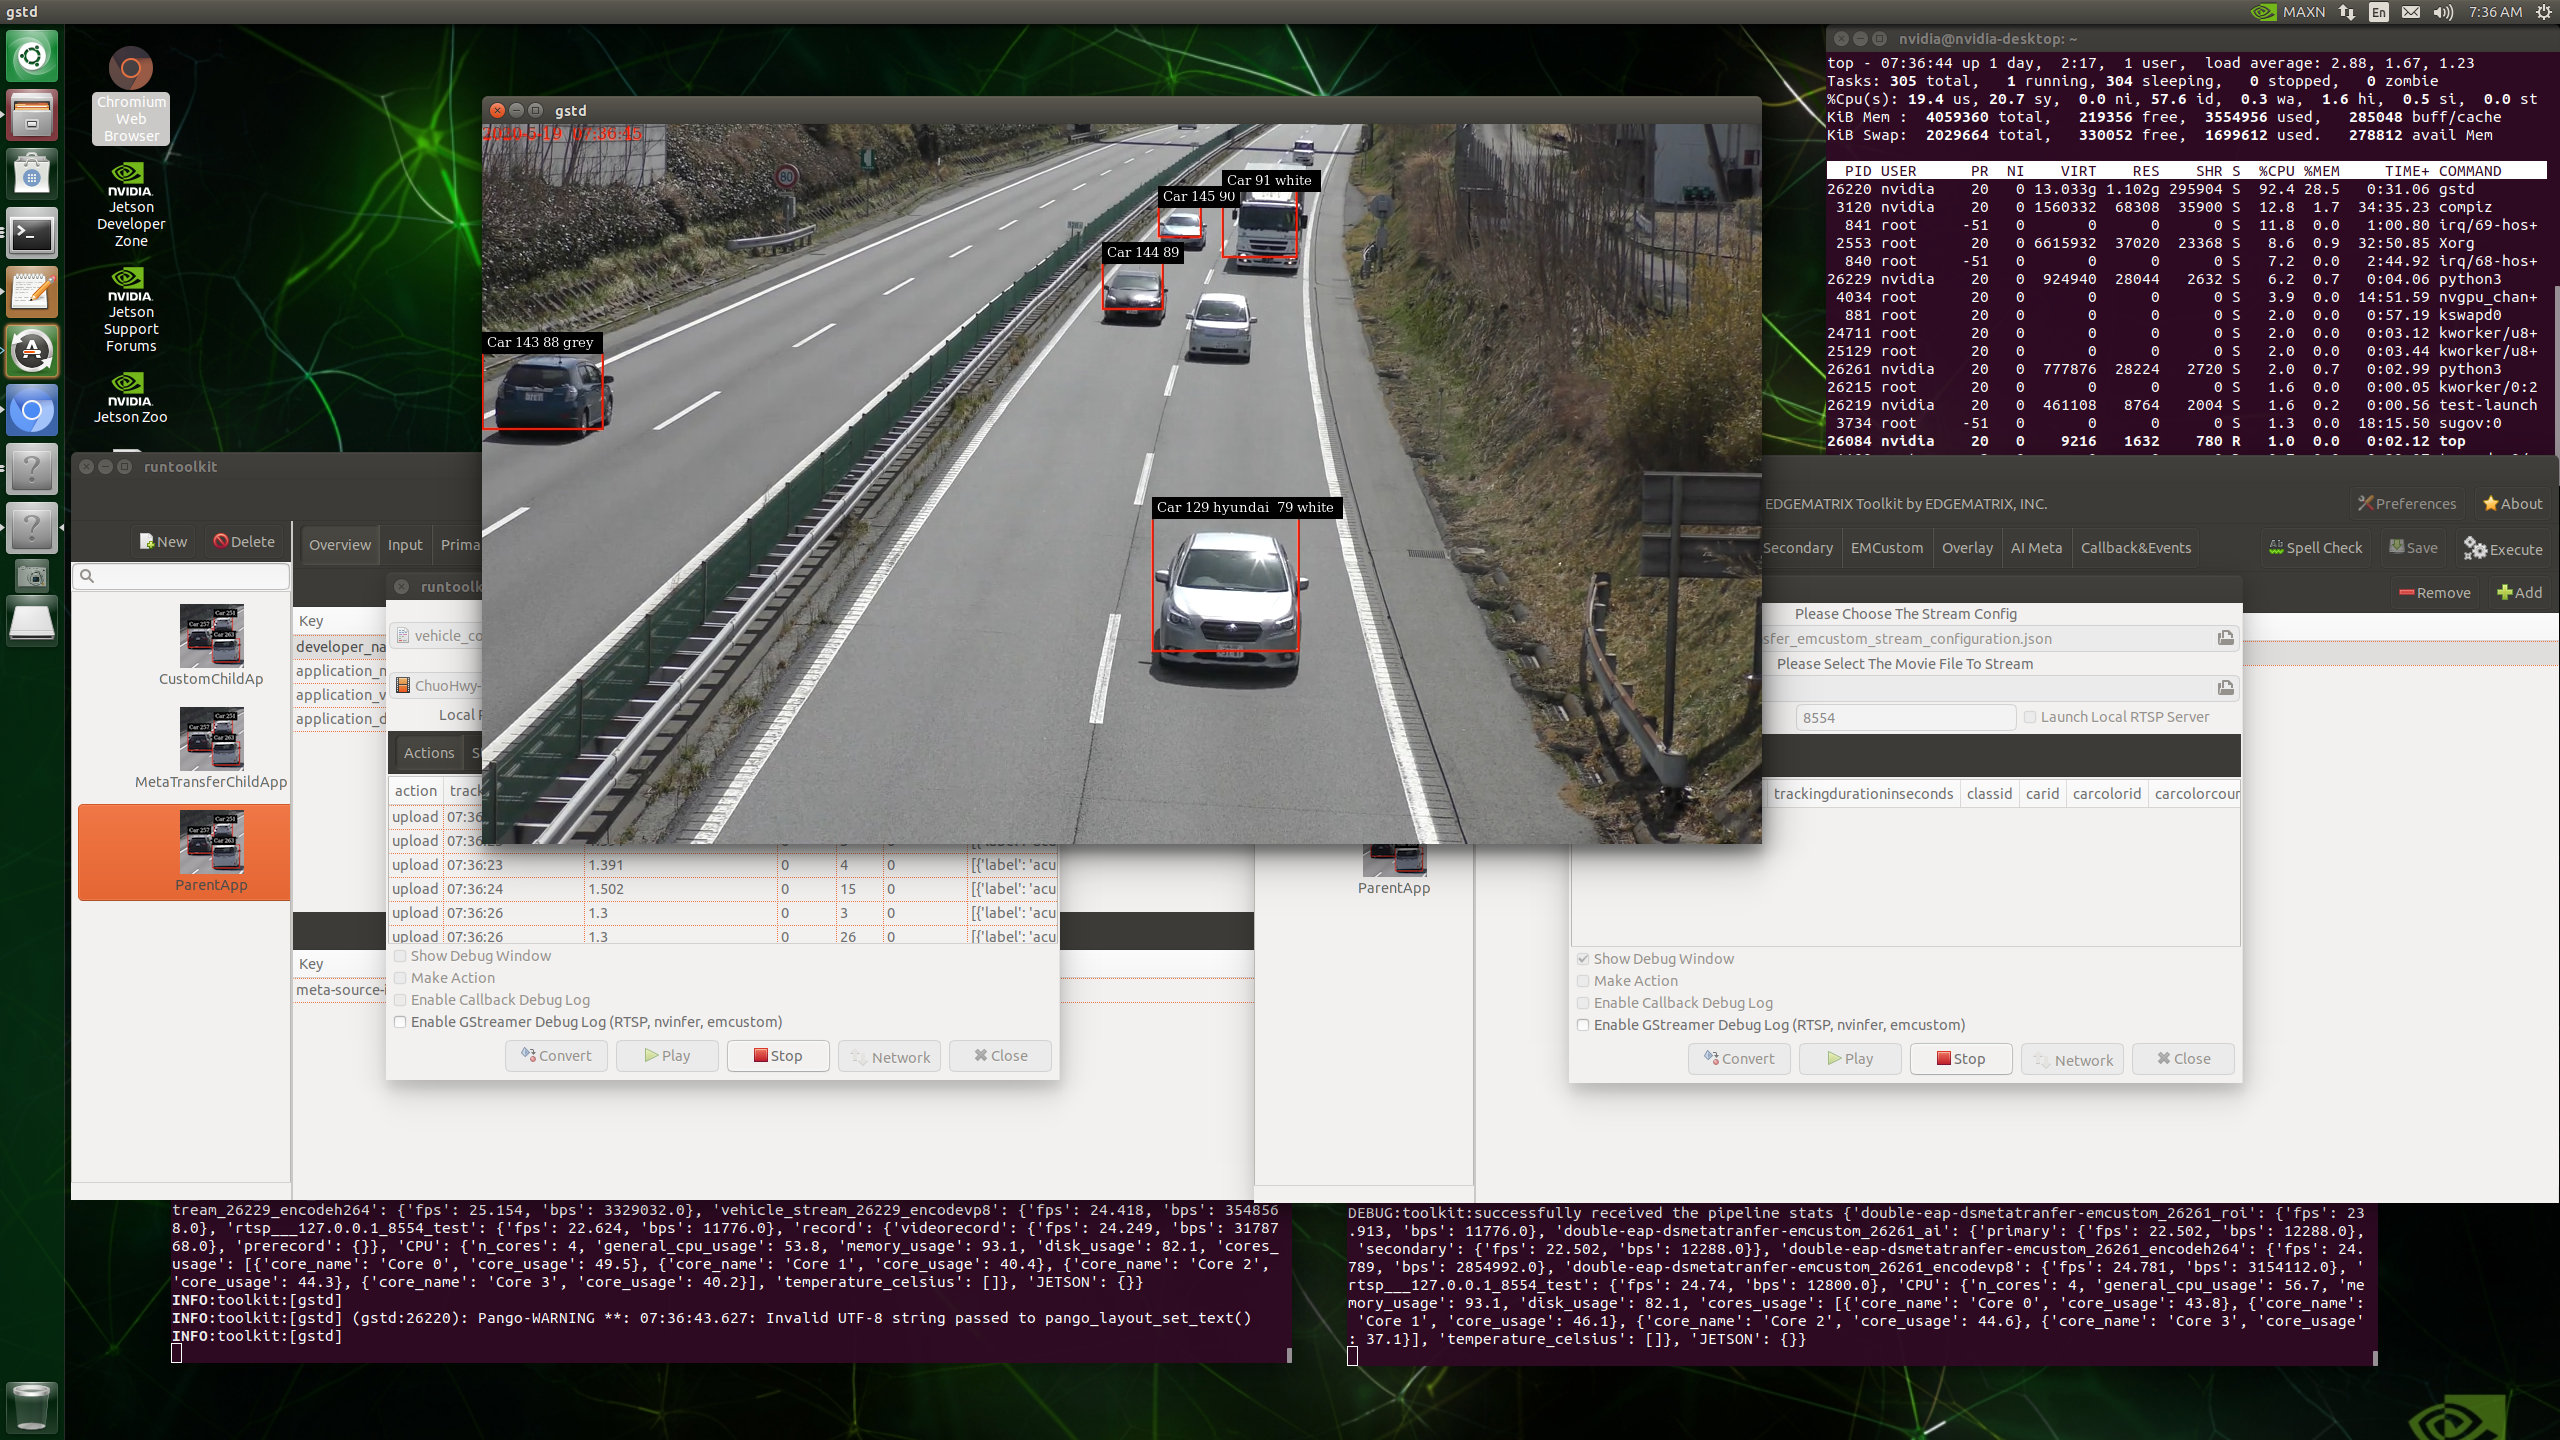Open the Ubuntu dash from the launcher
This screenshot has width=2560, height=1440.
coord(32,56)
